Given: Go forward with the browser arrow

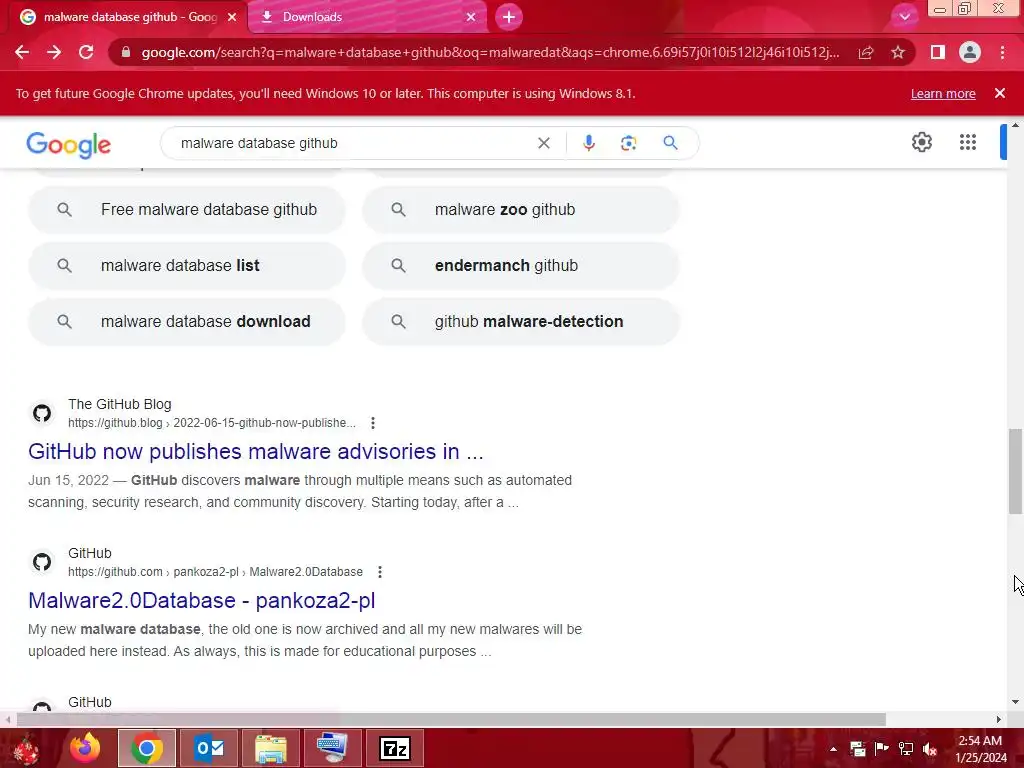Looking at the screenshot, I should 54,52.
